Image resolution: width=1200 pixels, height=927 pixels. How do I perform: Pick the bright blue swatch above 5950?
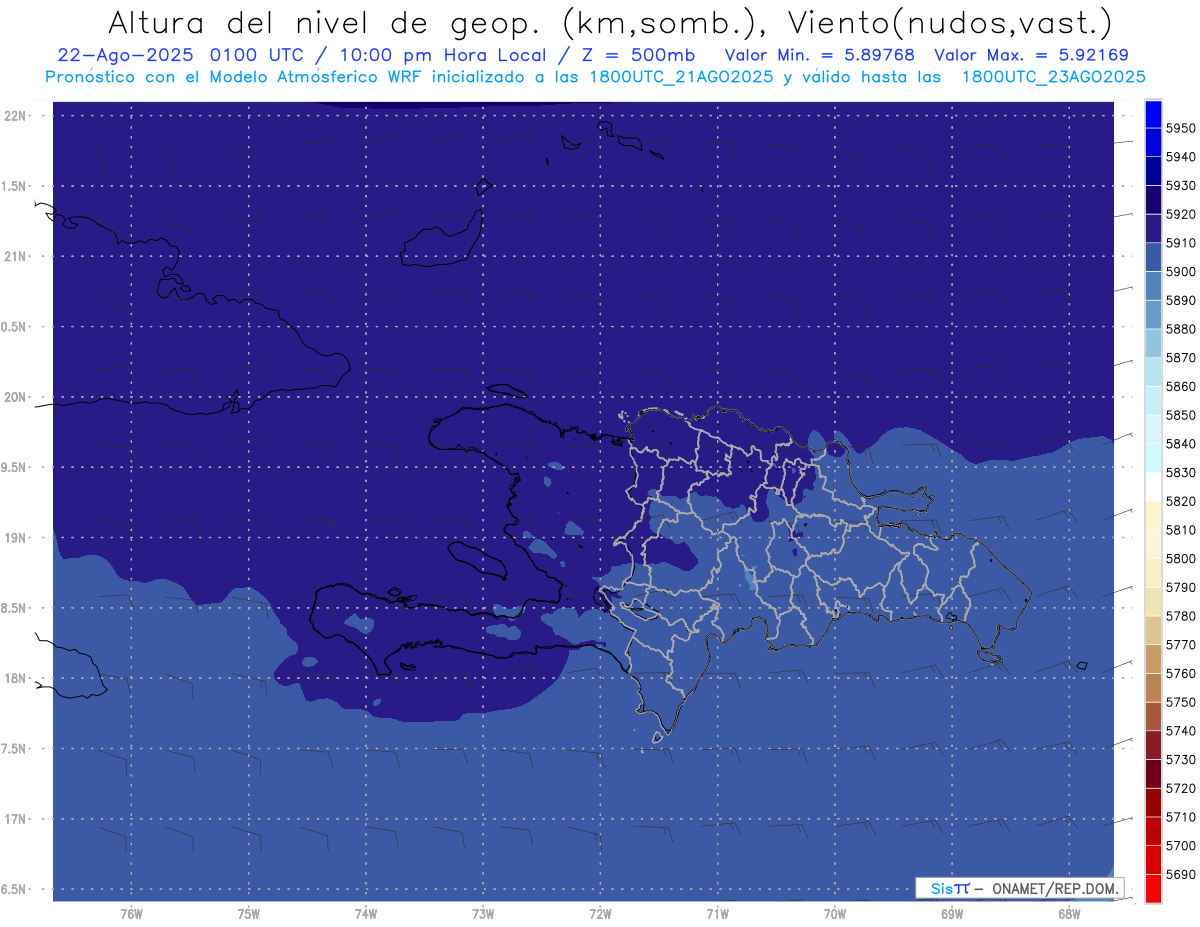1153,114
